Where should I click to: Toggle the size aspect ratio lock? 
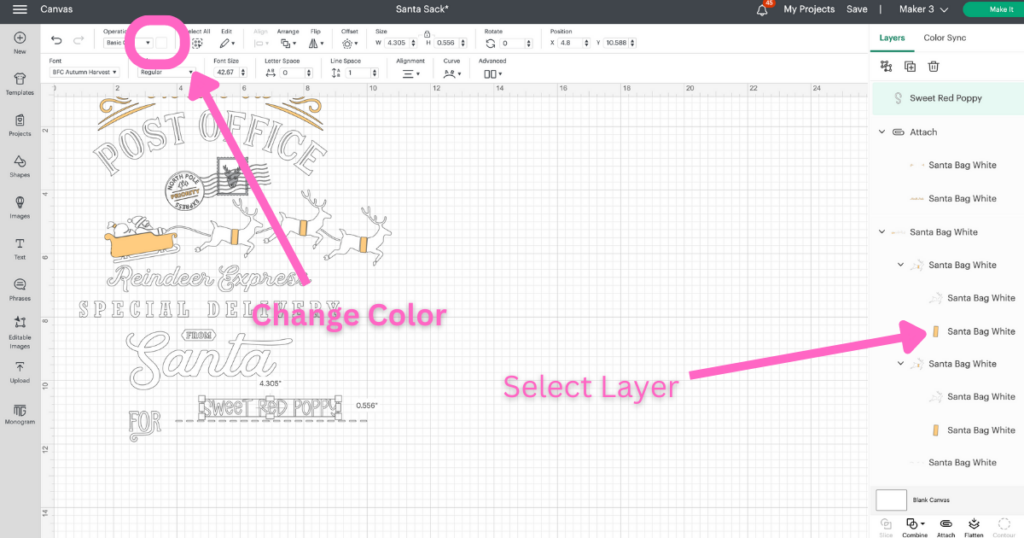coord(427,34)
